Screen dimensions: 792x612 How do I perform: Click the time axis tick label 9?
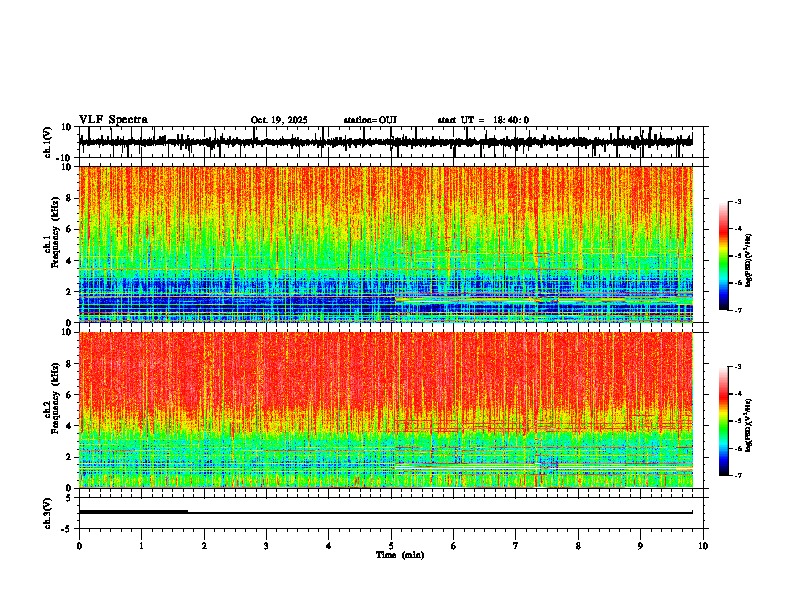(640, 546)
